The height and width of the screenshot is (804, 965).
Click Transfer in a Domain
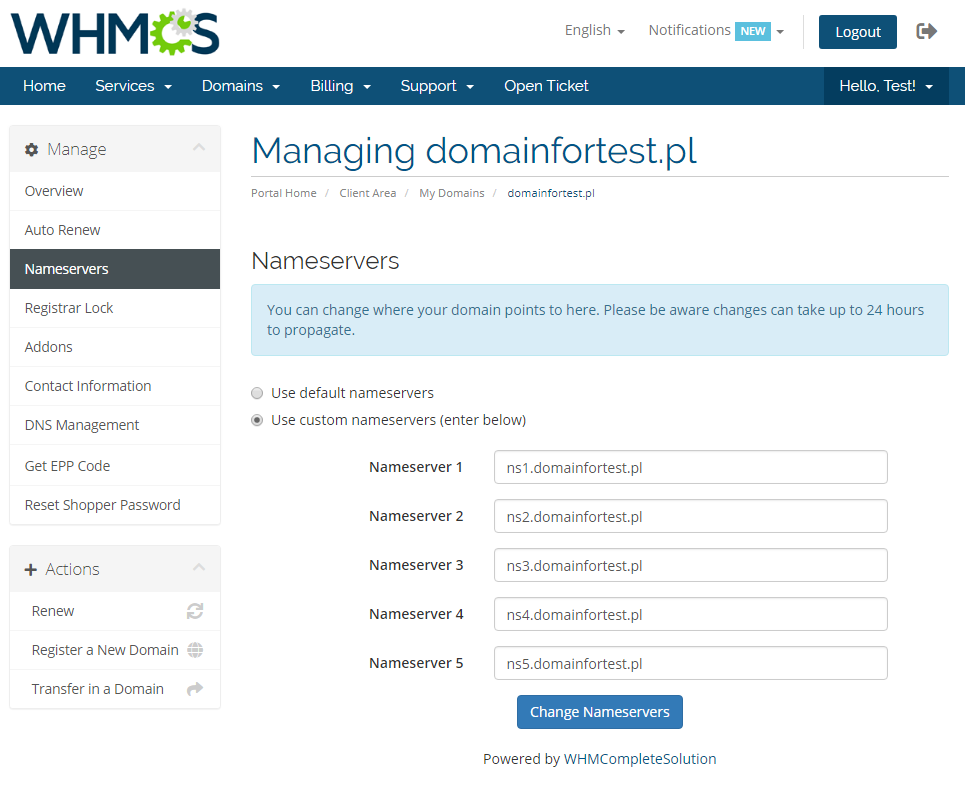115,689
